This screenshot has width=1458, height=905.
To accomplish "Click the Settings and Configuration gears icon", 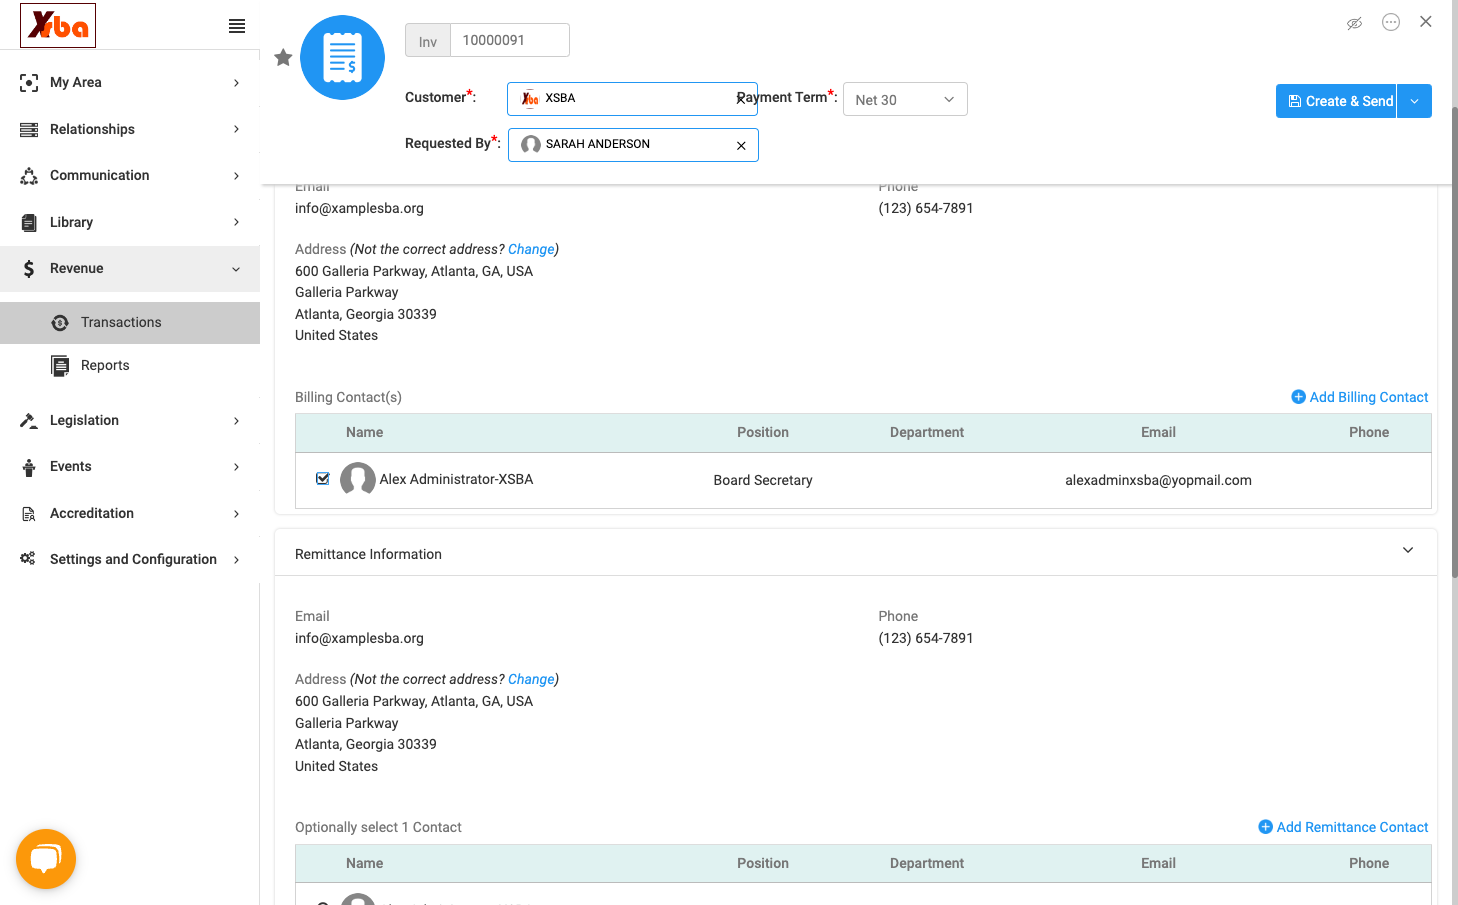I will point(28,559).
